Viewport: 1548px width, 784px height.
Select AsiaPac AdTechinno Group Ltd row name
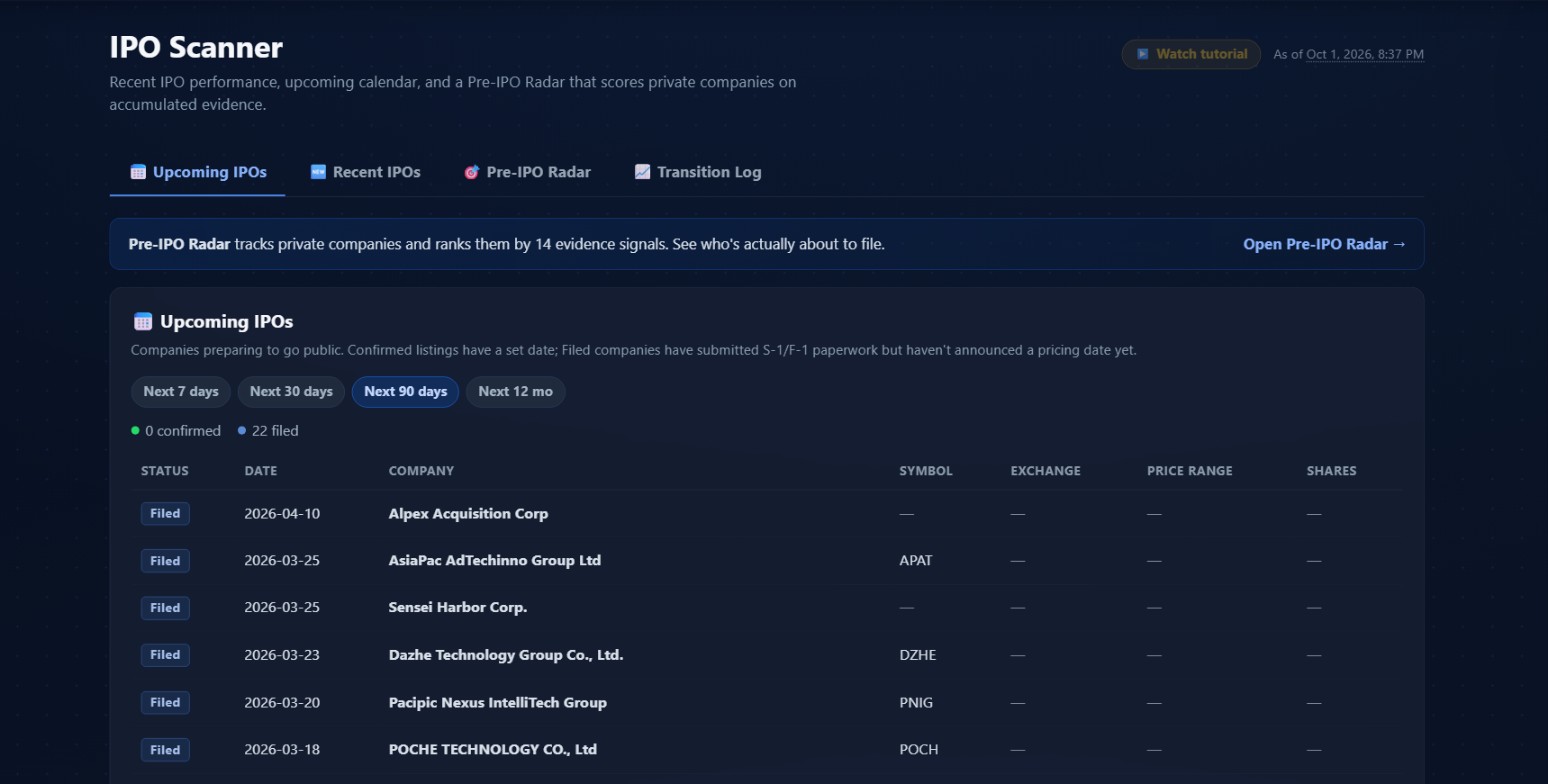[495, 561]
